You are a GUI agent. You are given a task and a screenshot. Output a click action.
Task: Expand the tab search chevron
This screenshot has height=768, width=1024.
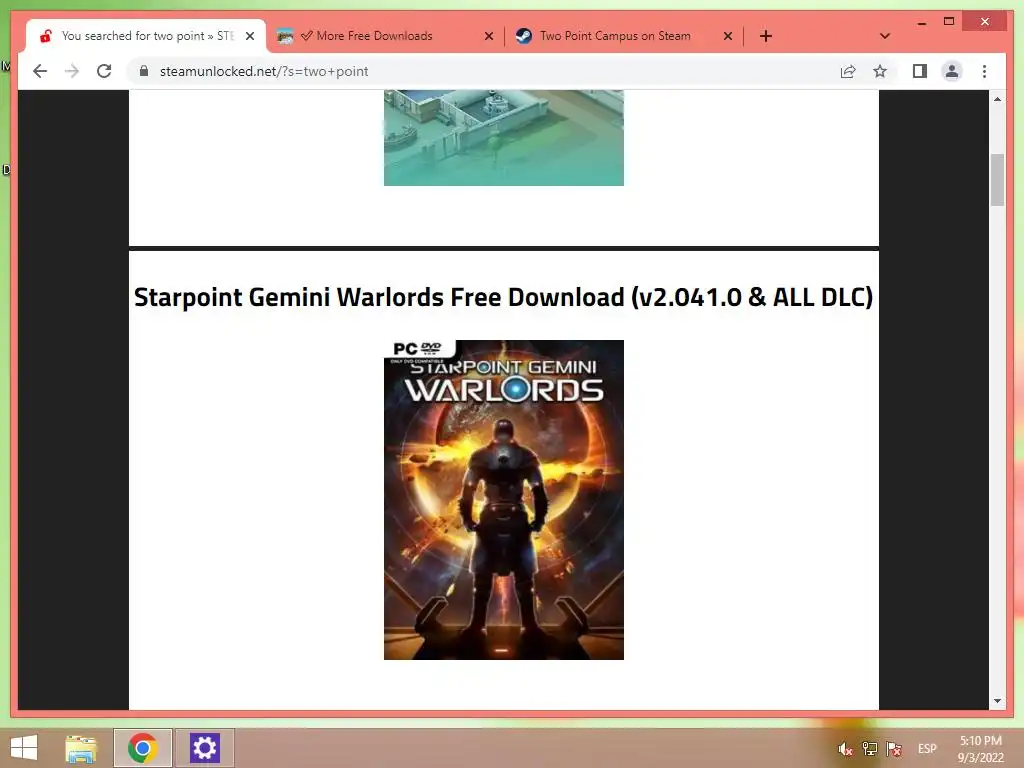[x=885, y=36]
